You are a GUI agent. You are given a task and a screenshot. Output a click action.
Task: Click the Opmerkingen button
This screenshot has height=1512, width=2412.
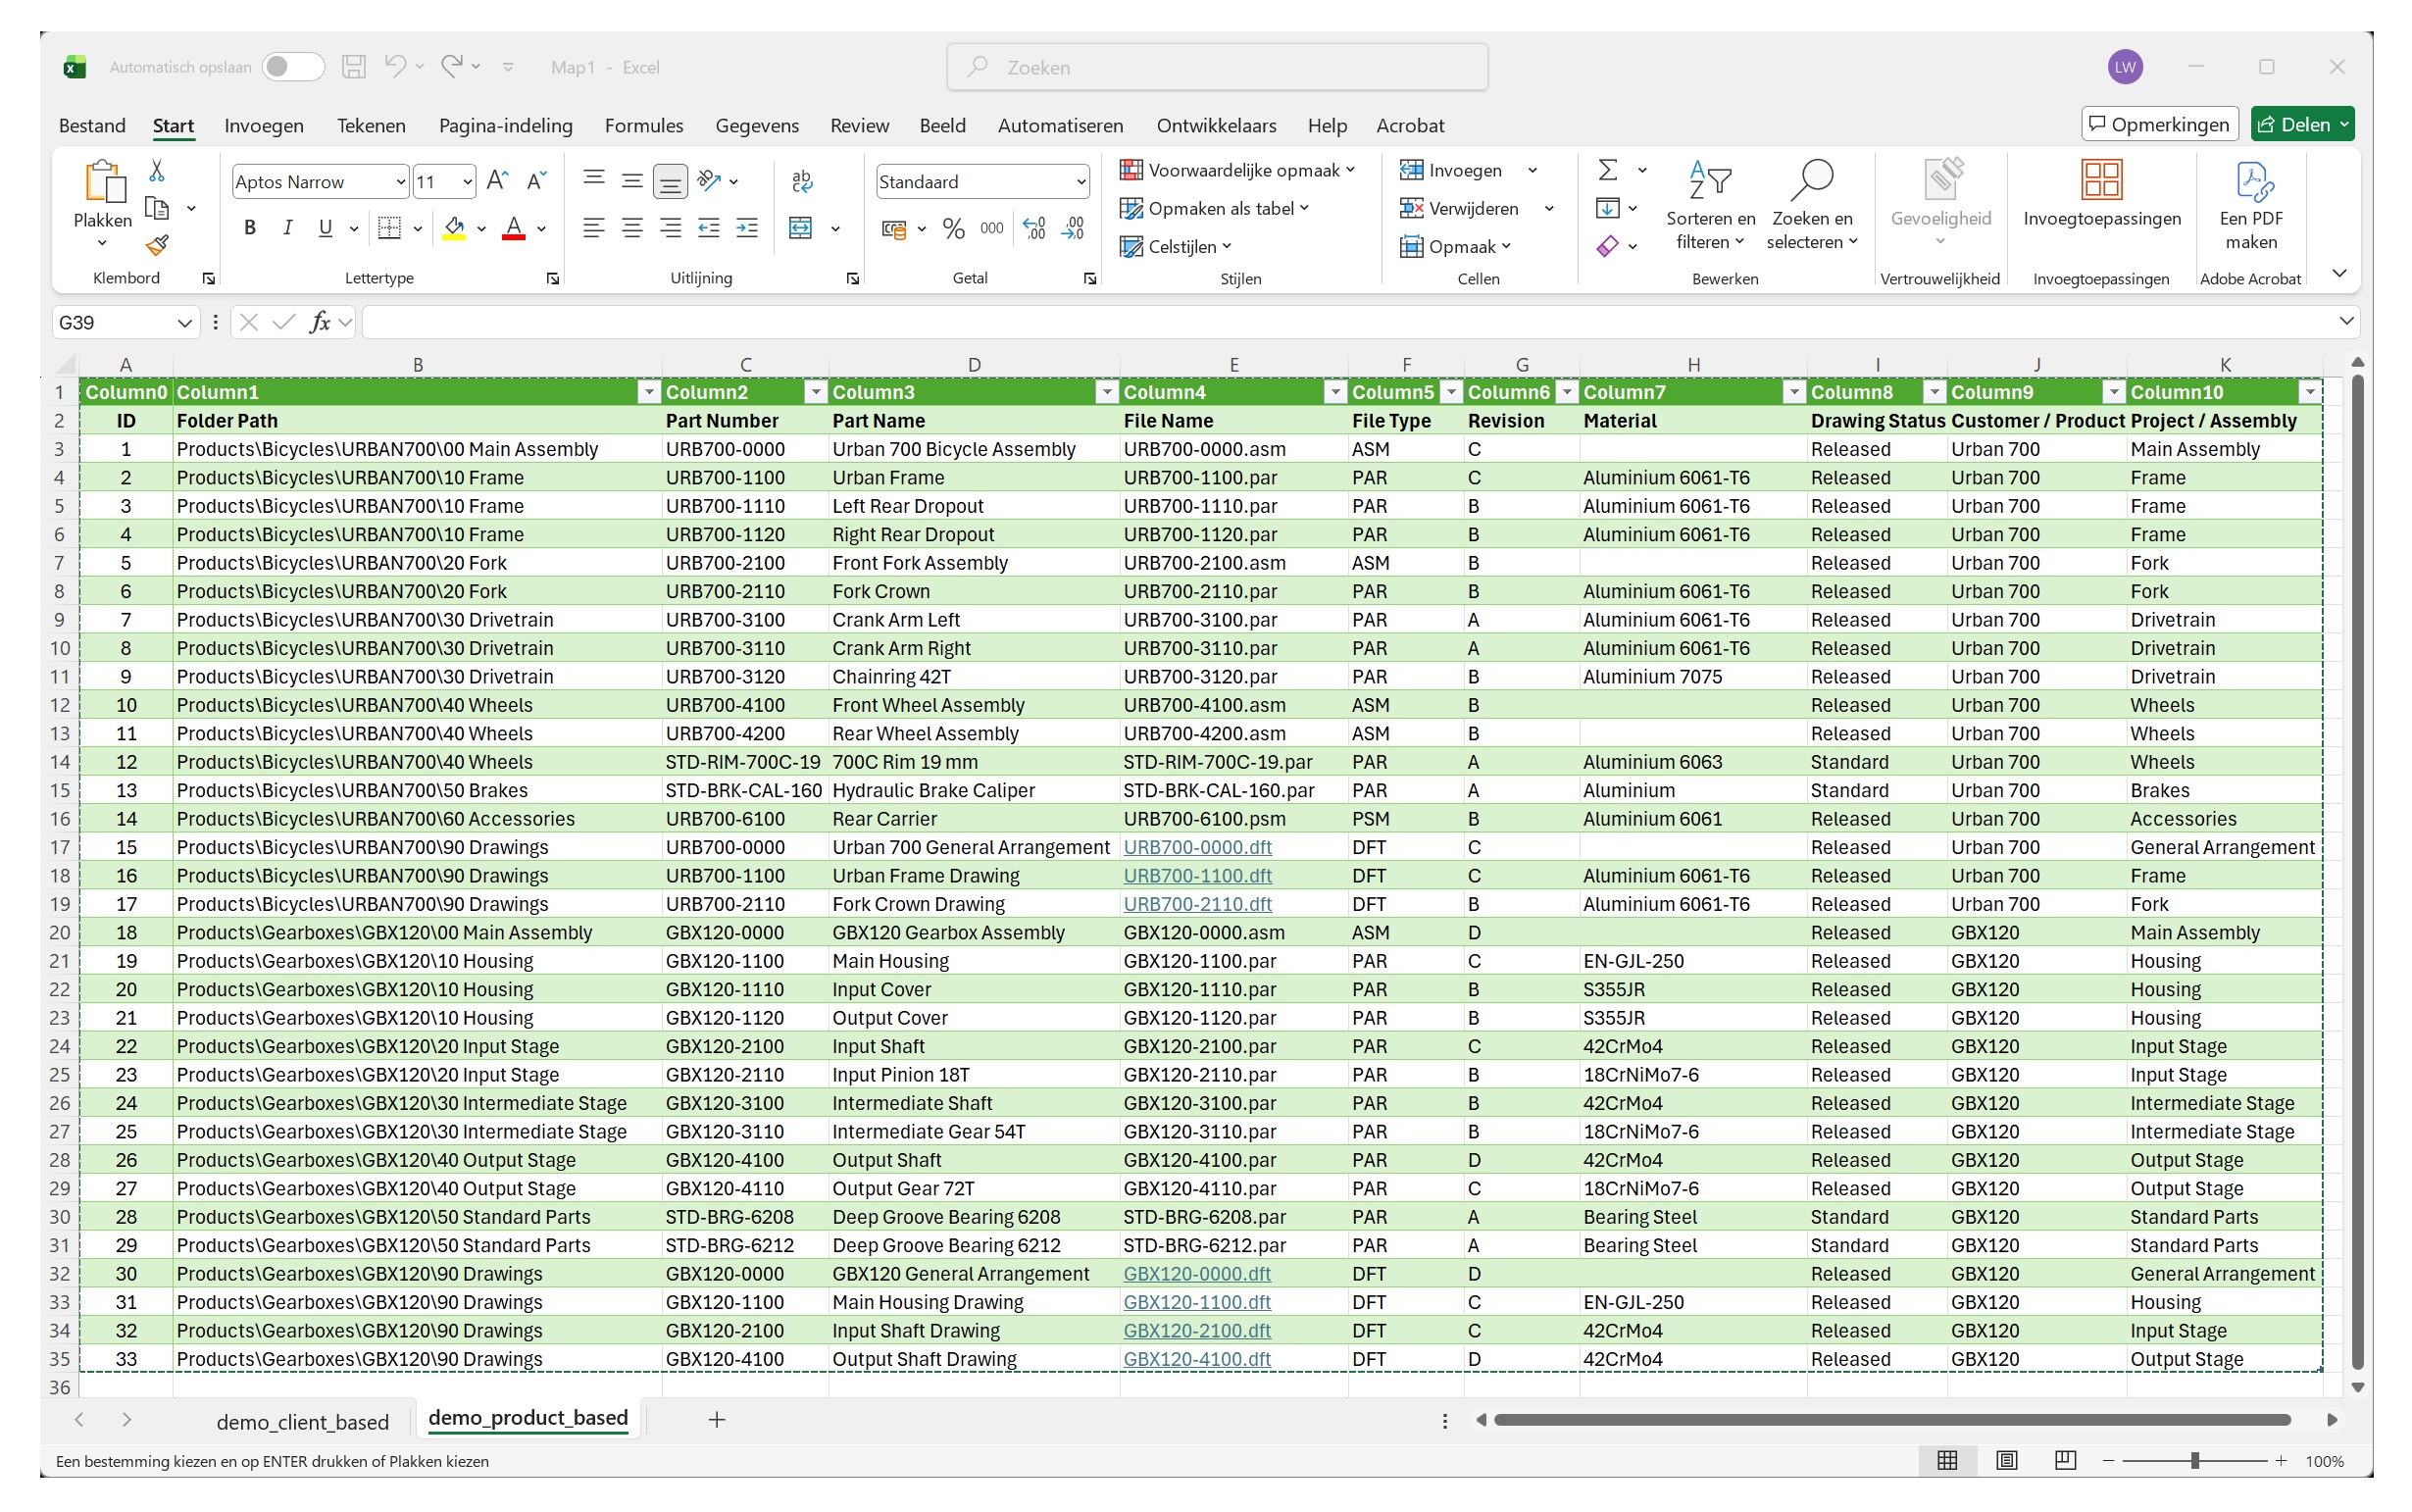point(2160,124)
